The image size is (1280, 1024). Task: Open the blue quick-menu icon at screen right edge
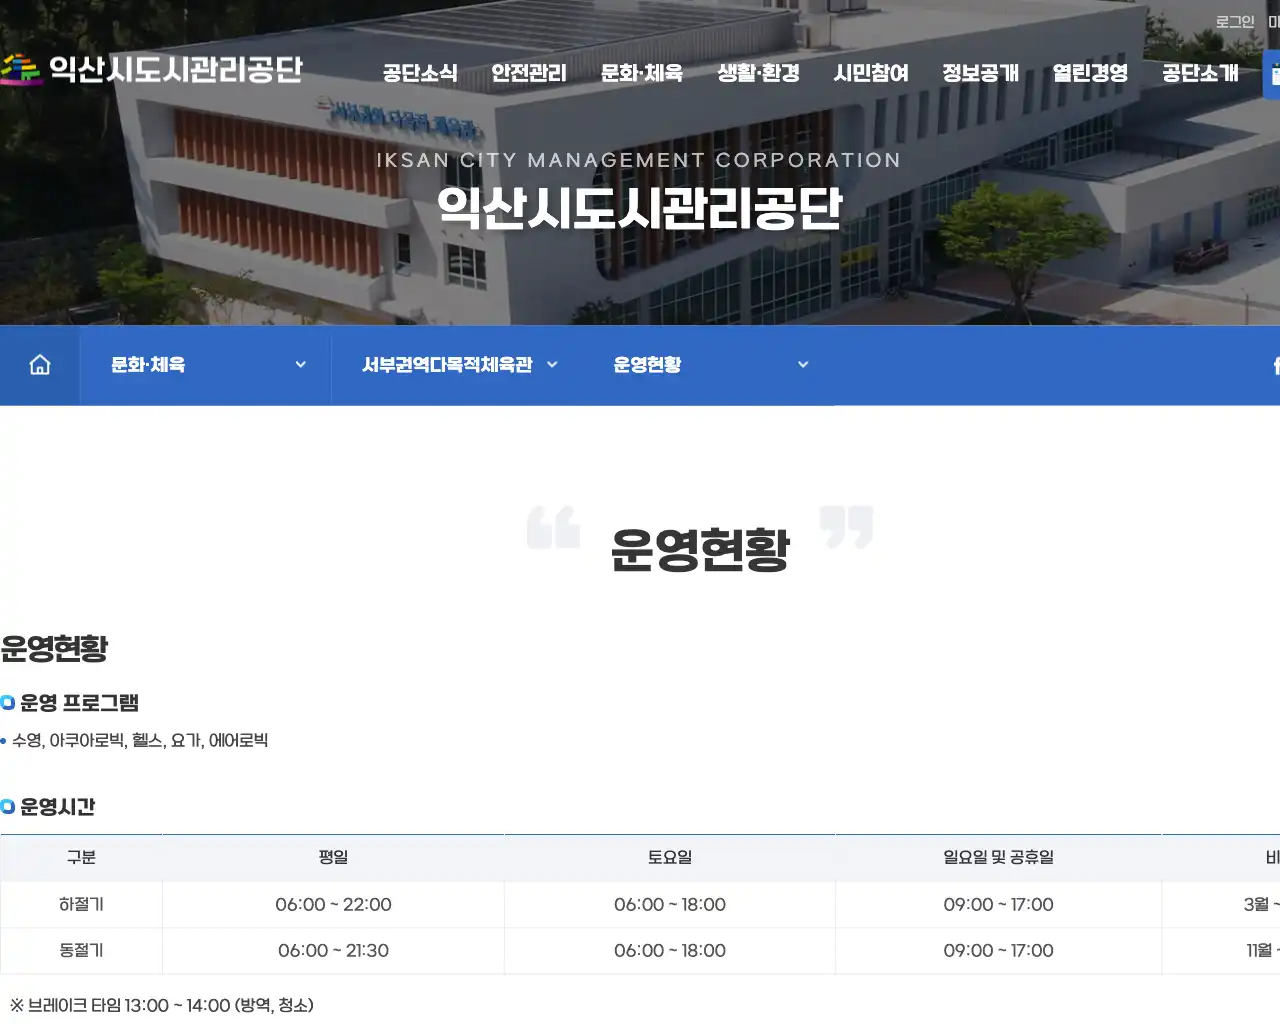click(x=1272, y=73)
